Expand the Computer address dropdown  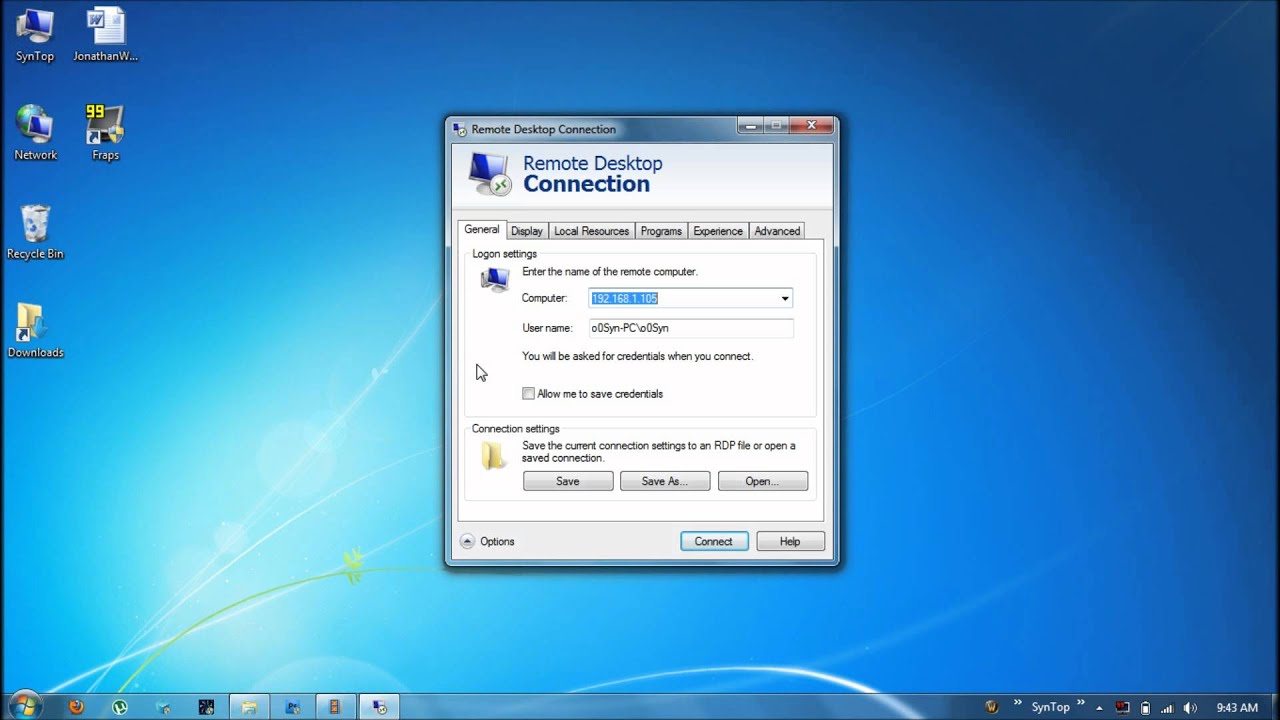785,298
